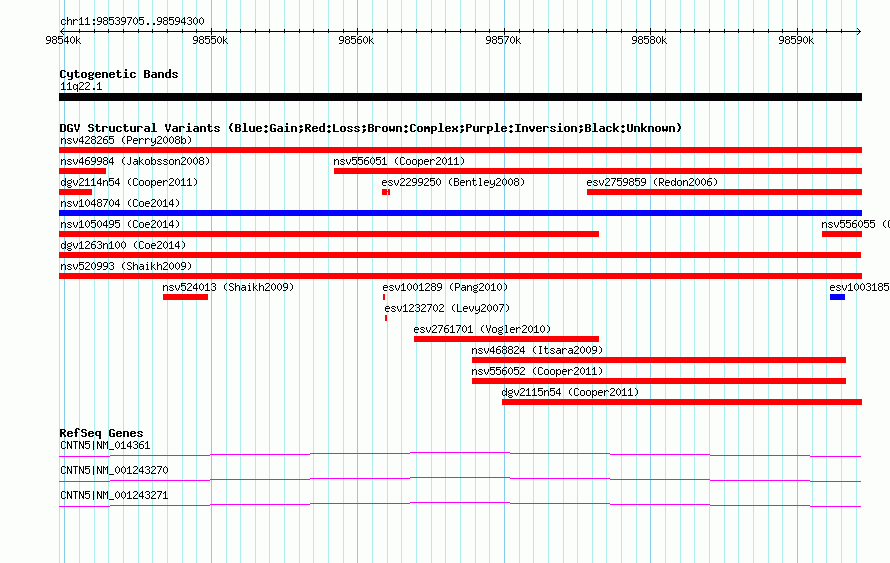Select the 98560k ruler mark

click(356, 40)
